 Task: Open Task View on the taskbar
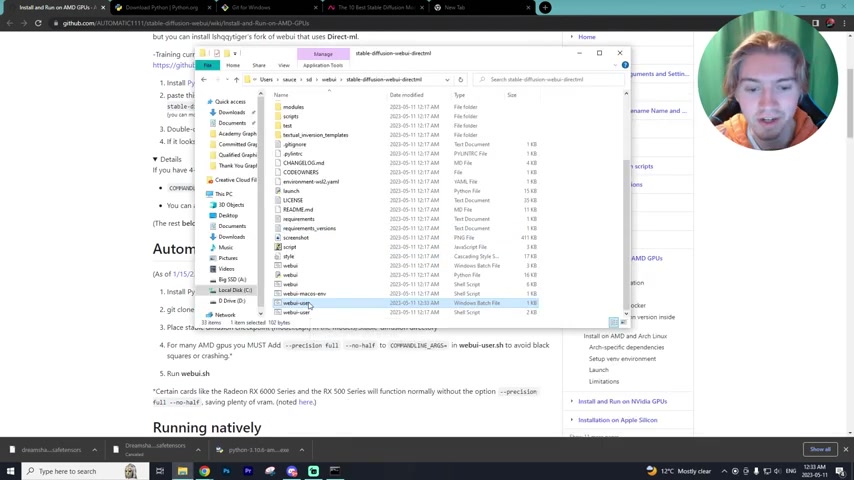pos(160,471)
